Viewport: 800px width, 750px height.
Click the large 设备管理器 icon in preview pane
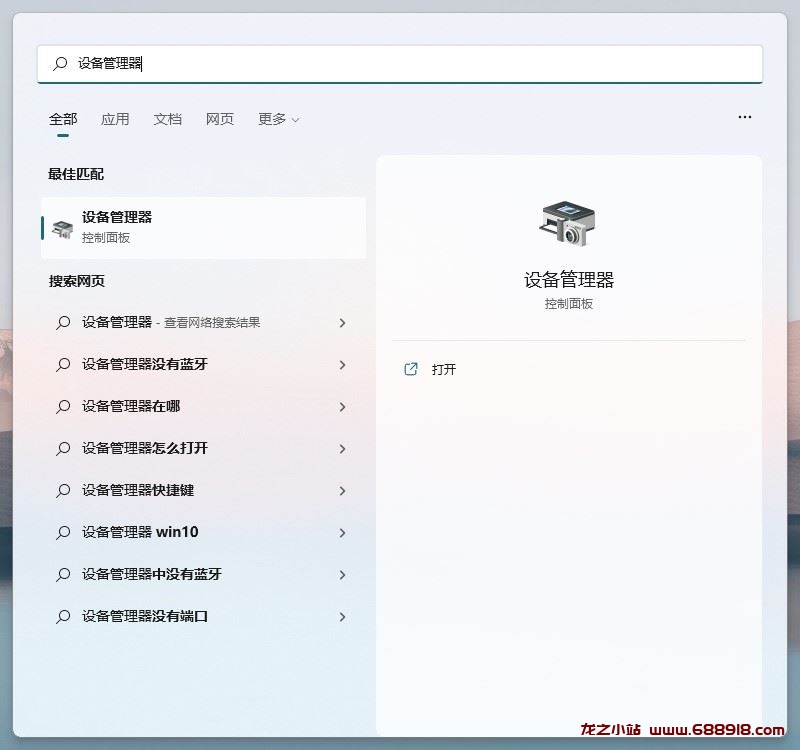click(x=568, y=223)
